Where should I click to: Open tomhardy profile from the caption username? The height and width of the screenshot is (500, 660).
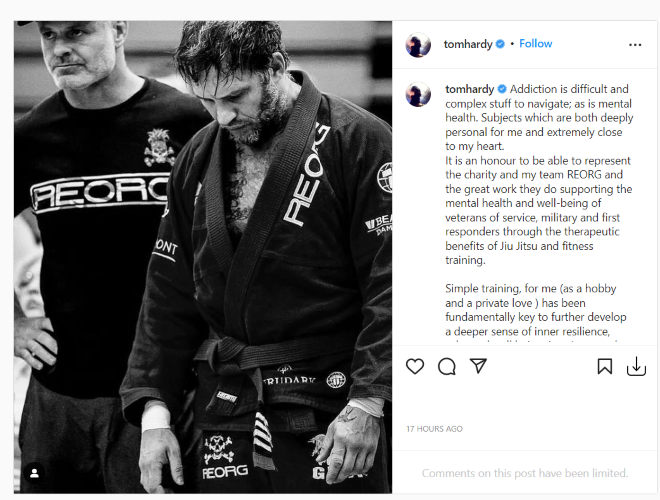point(469,89)
